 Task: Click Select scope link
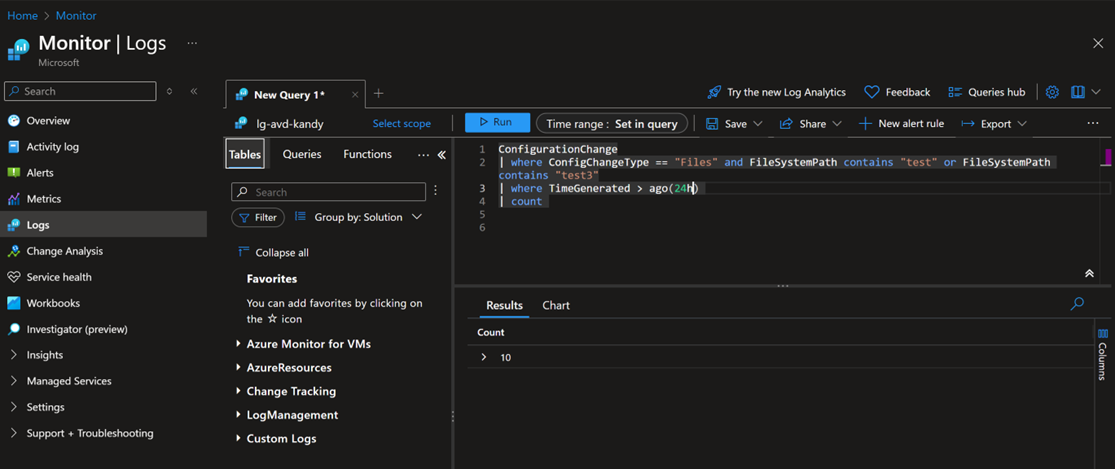[x=402, y=124]
